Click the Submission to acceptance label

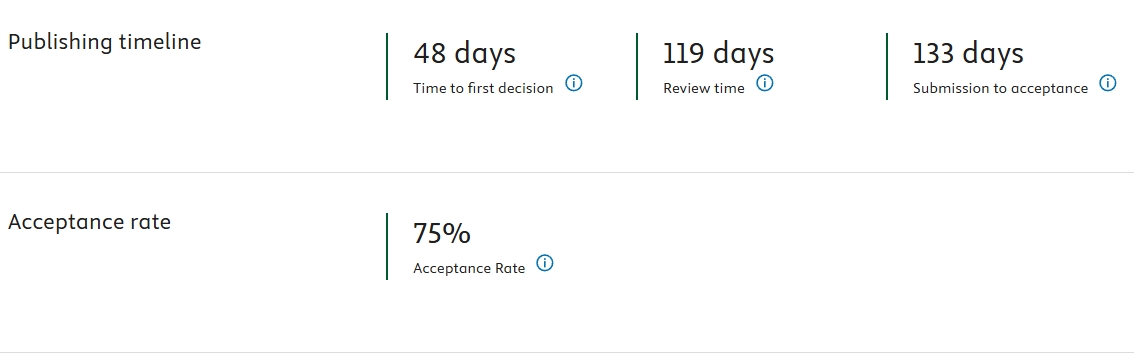pyautogui.click(x=1000, y=88)
